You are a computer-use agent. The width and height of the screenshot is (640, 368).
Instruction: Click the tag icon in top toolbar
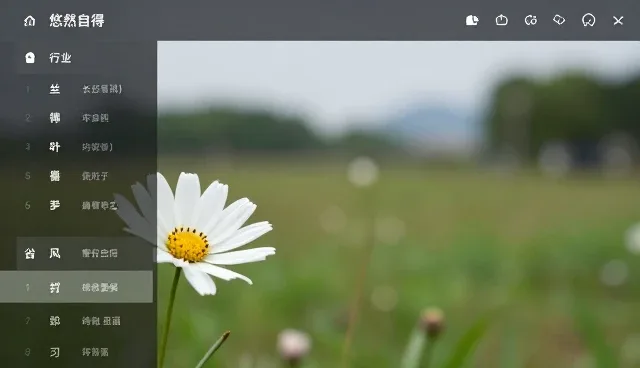click(x=559, y=20)
